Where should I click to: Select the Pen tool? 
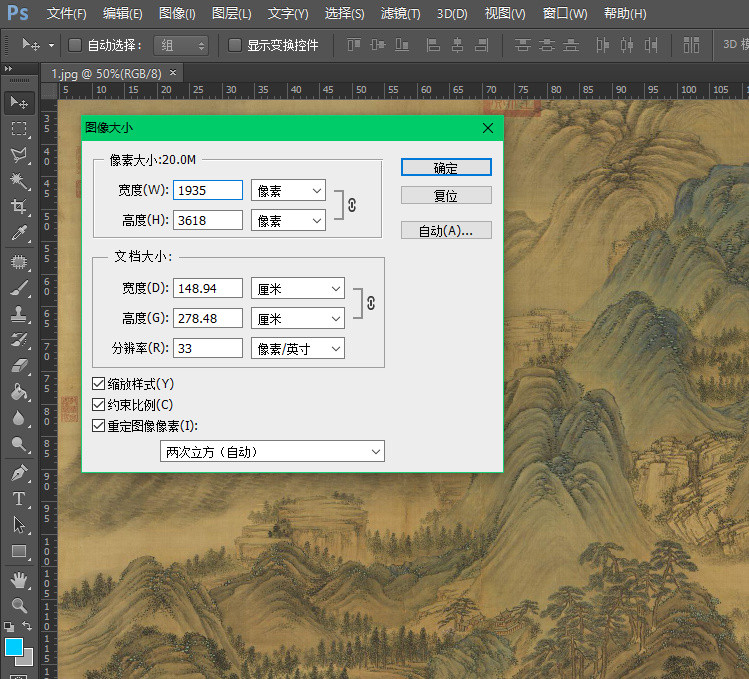tap(19, 473)
